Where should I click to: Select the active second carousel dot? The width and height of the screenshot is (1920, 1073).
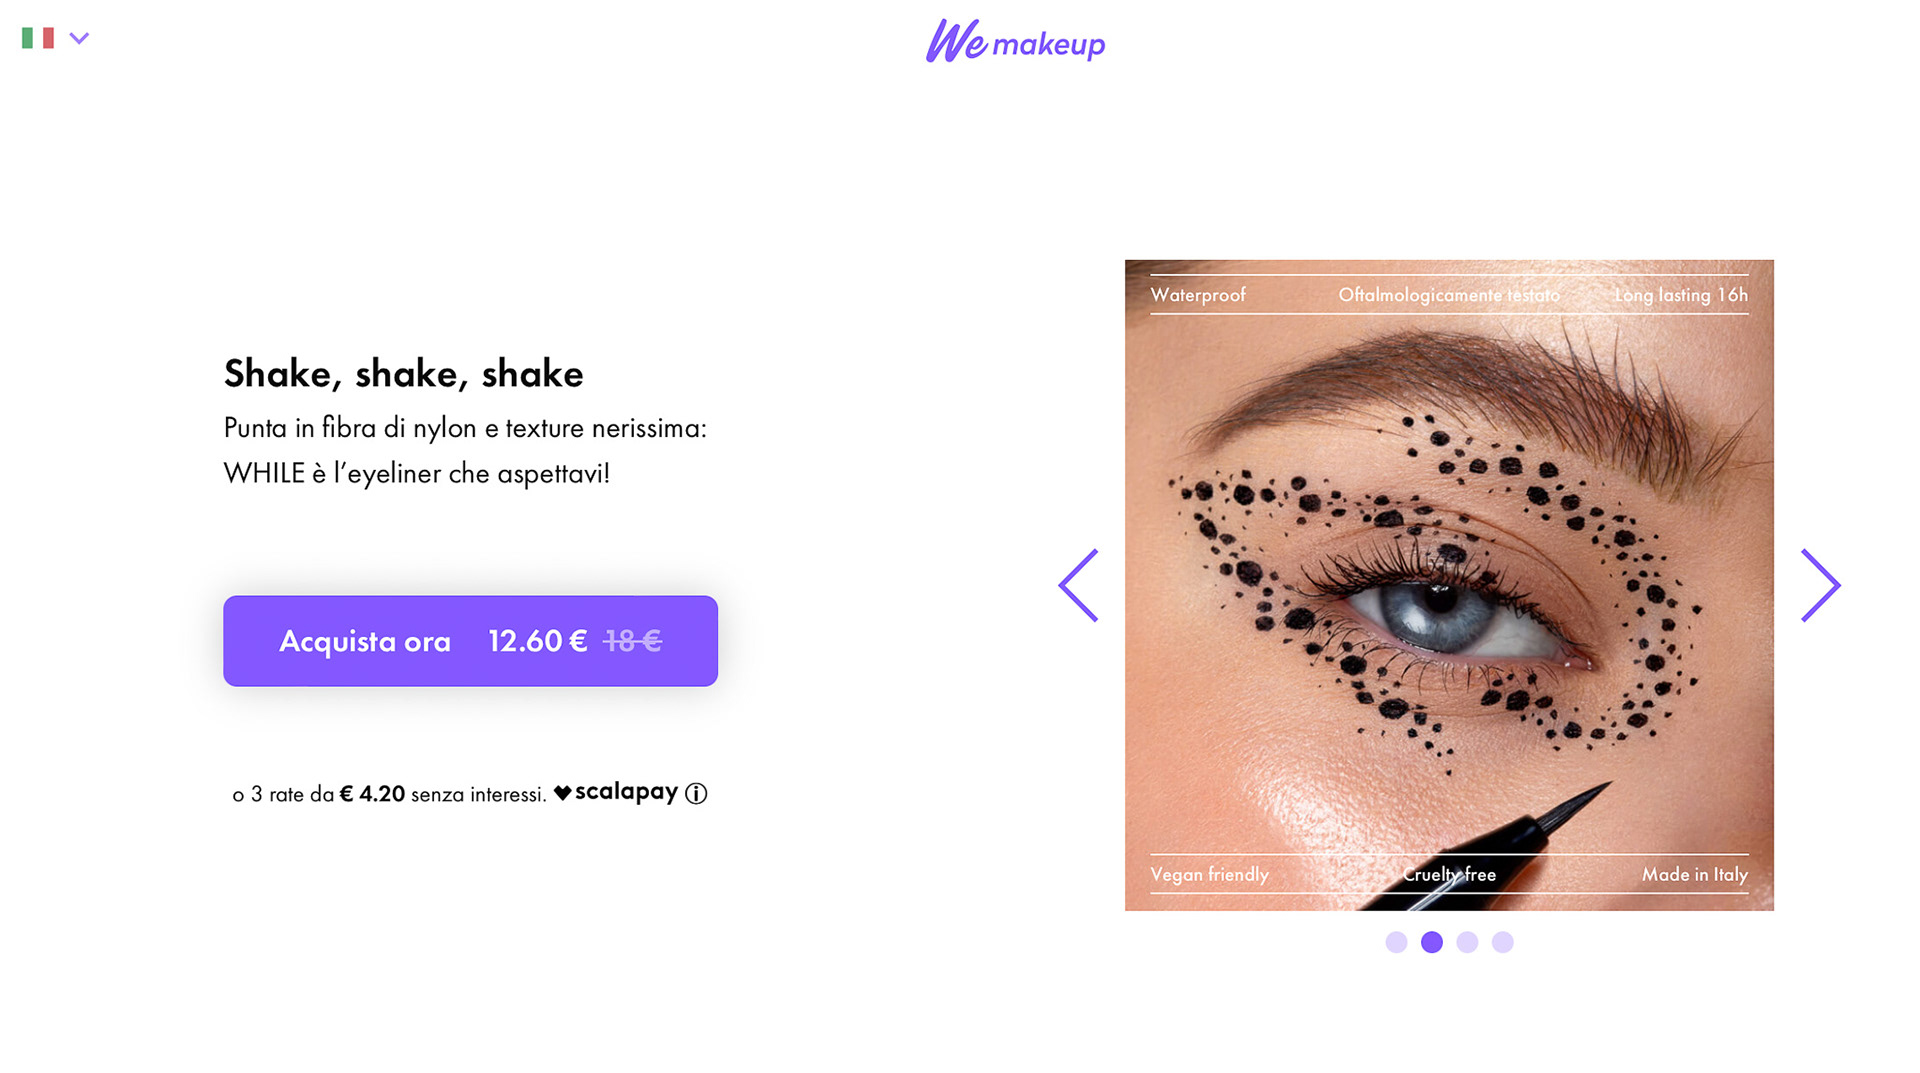click(x=1432, y=942)
